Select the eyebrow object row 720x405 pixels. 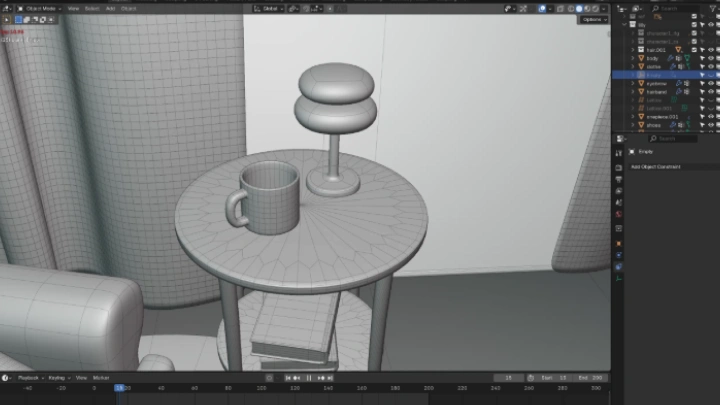[x=666, y=83]
